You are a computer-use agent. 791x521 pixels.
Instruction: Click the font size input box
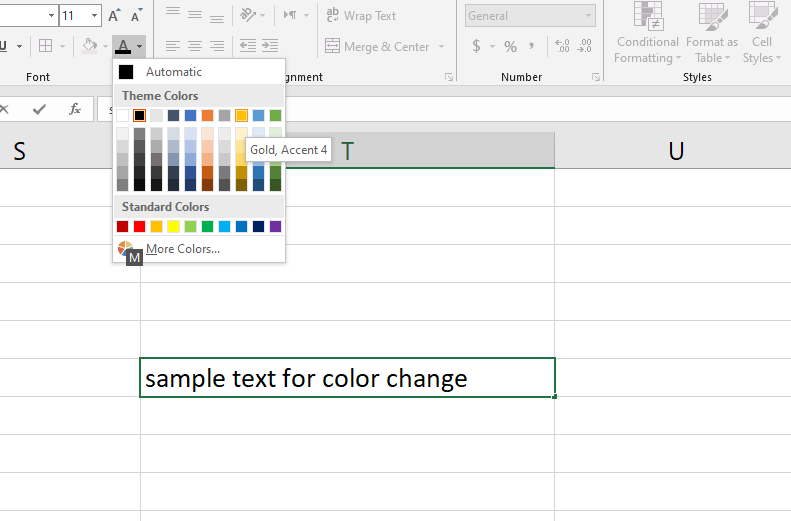click(75, 16)
